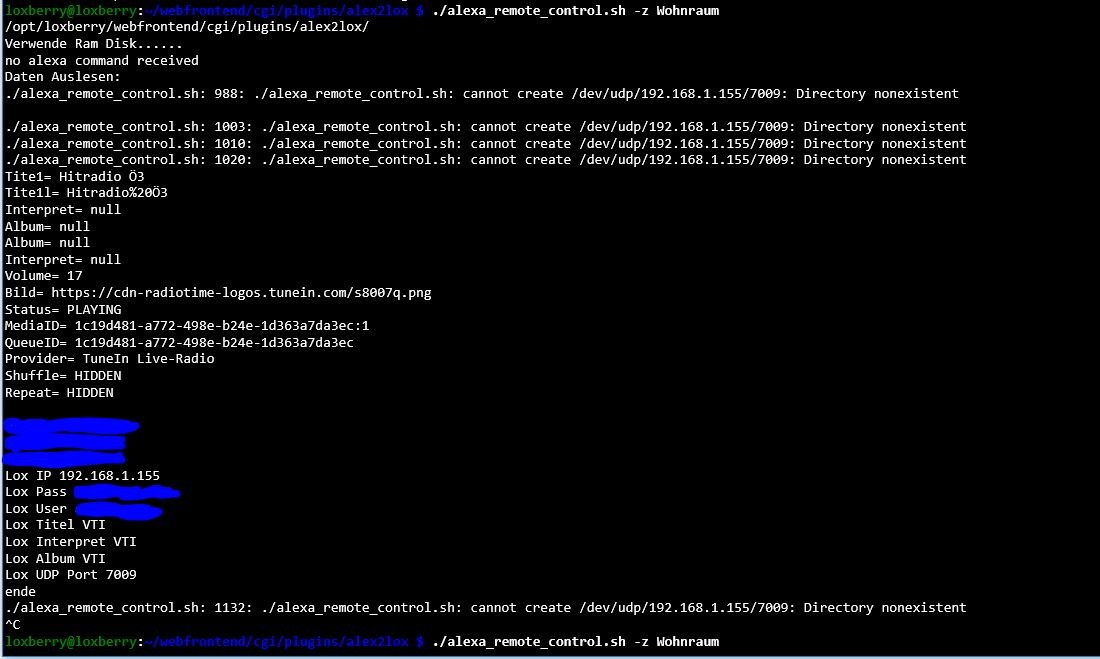Click the '/opt/loxberry/webfrontend/cgi/plugins/alex2lox/' path line

187,27
